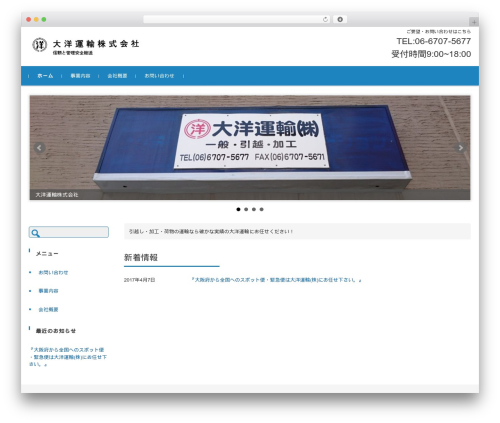500x423 pixels.
Task: Click the signboard slider image
Action: point(250,148)
